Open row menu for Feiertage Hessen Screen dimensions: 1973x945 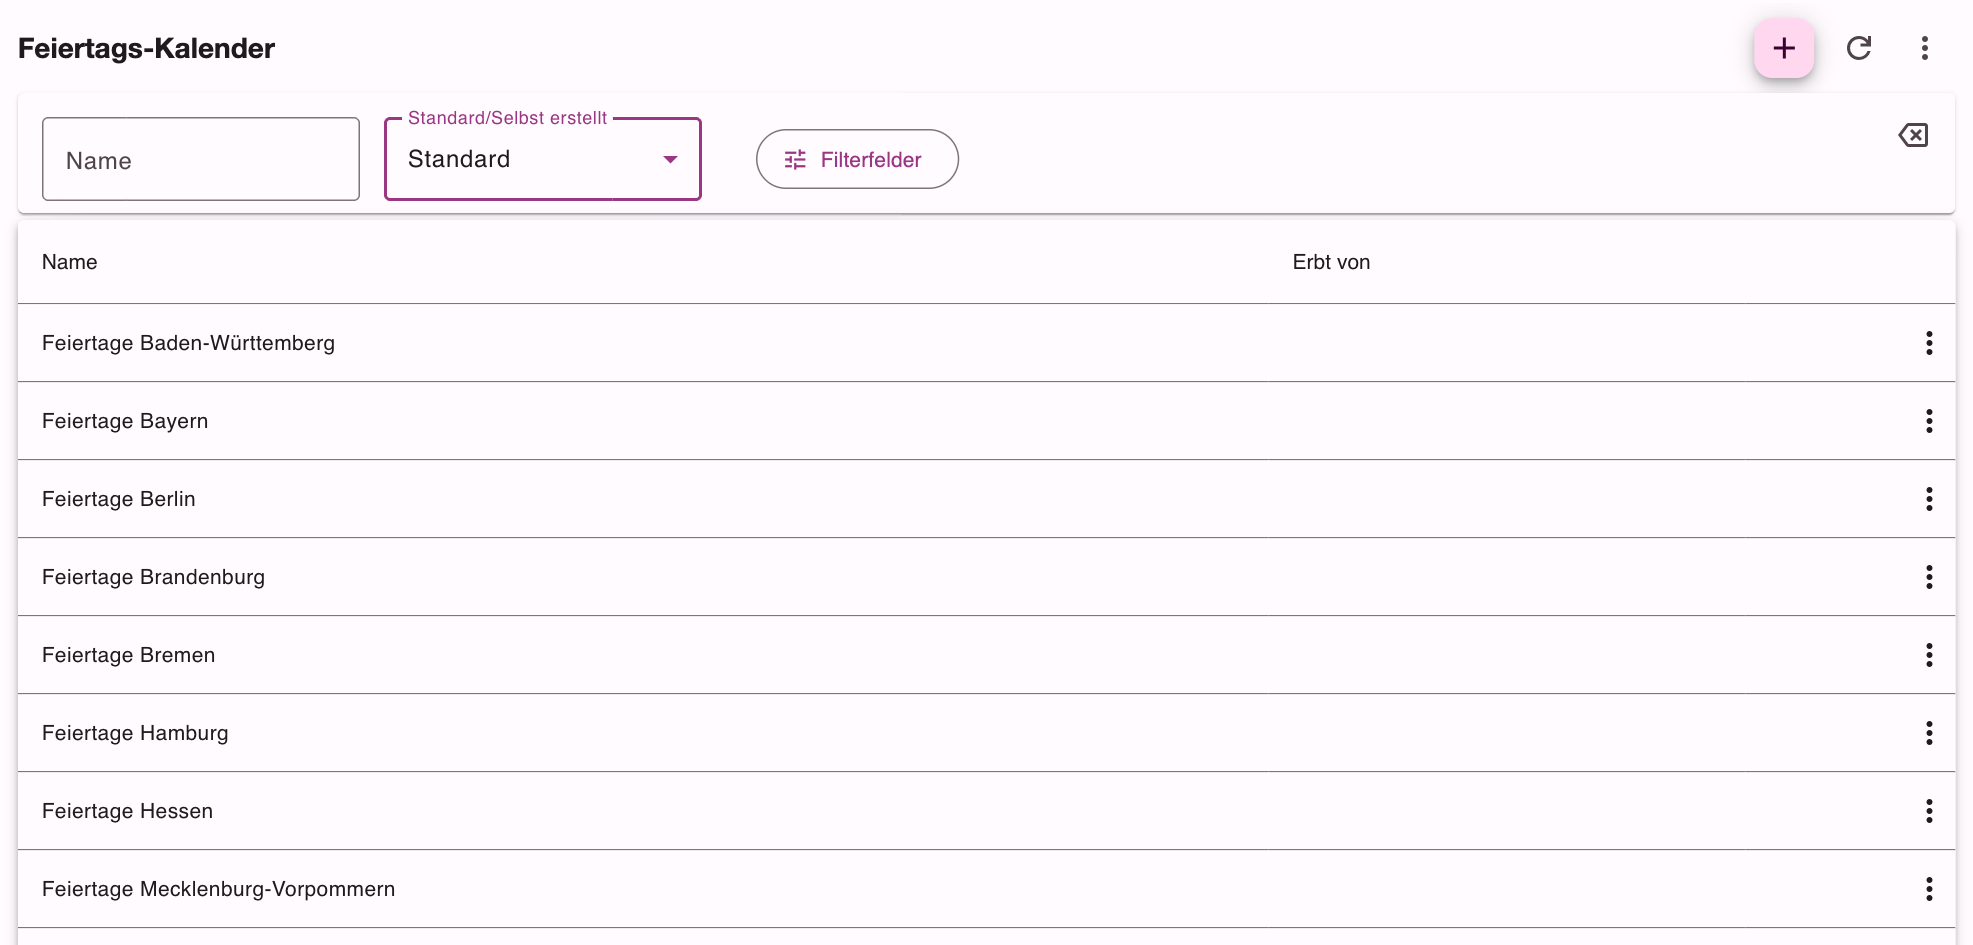(1929, 811)
